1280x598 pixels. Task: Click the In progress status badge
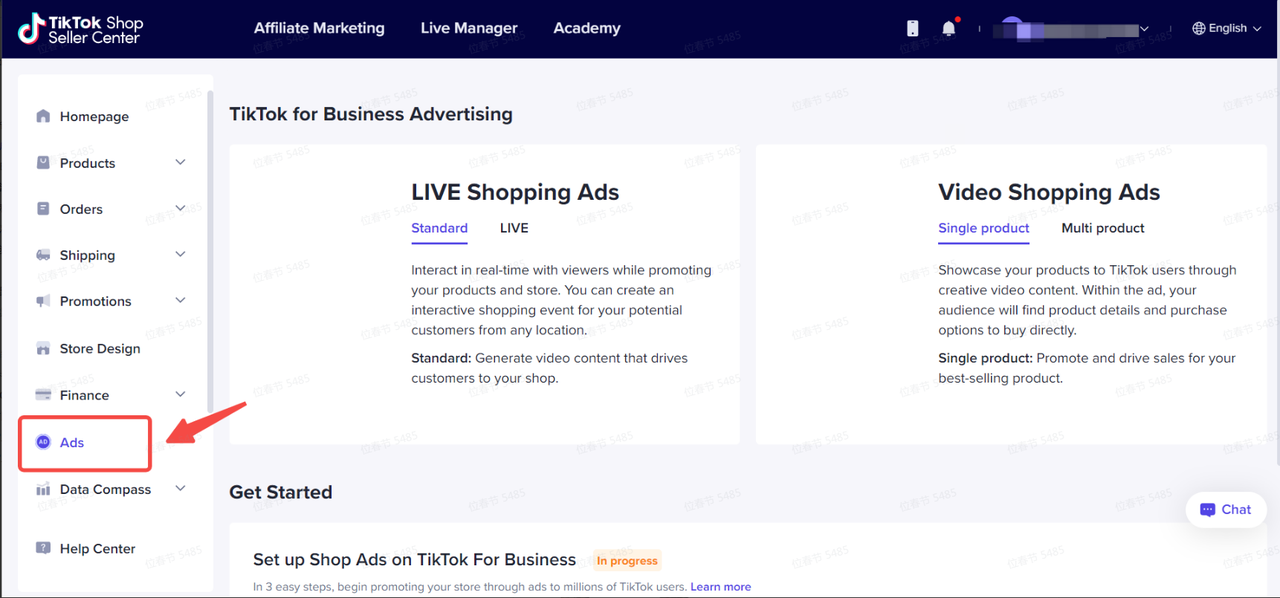627,560
